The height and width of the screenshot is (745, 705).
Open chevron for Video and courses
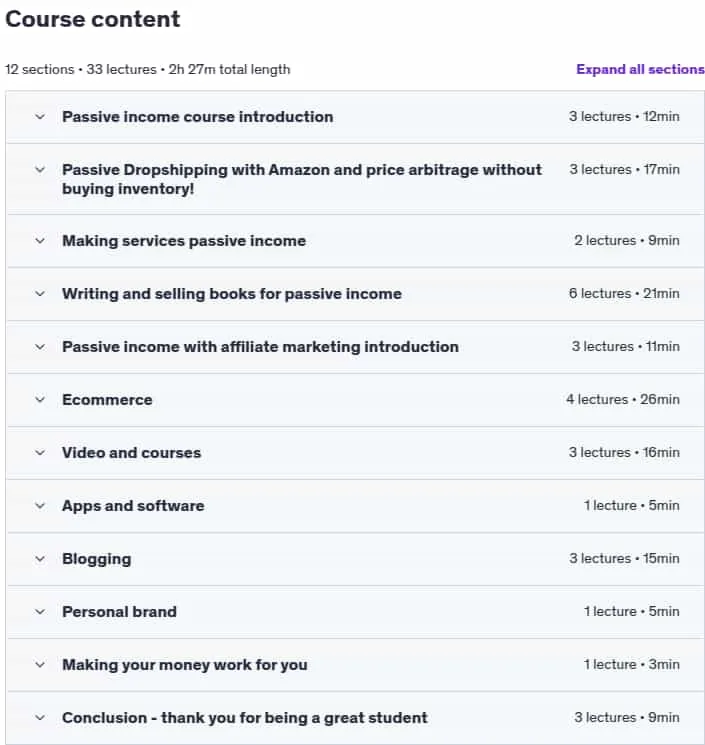[x=40, y=453]
